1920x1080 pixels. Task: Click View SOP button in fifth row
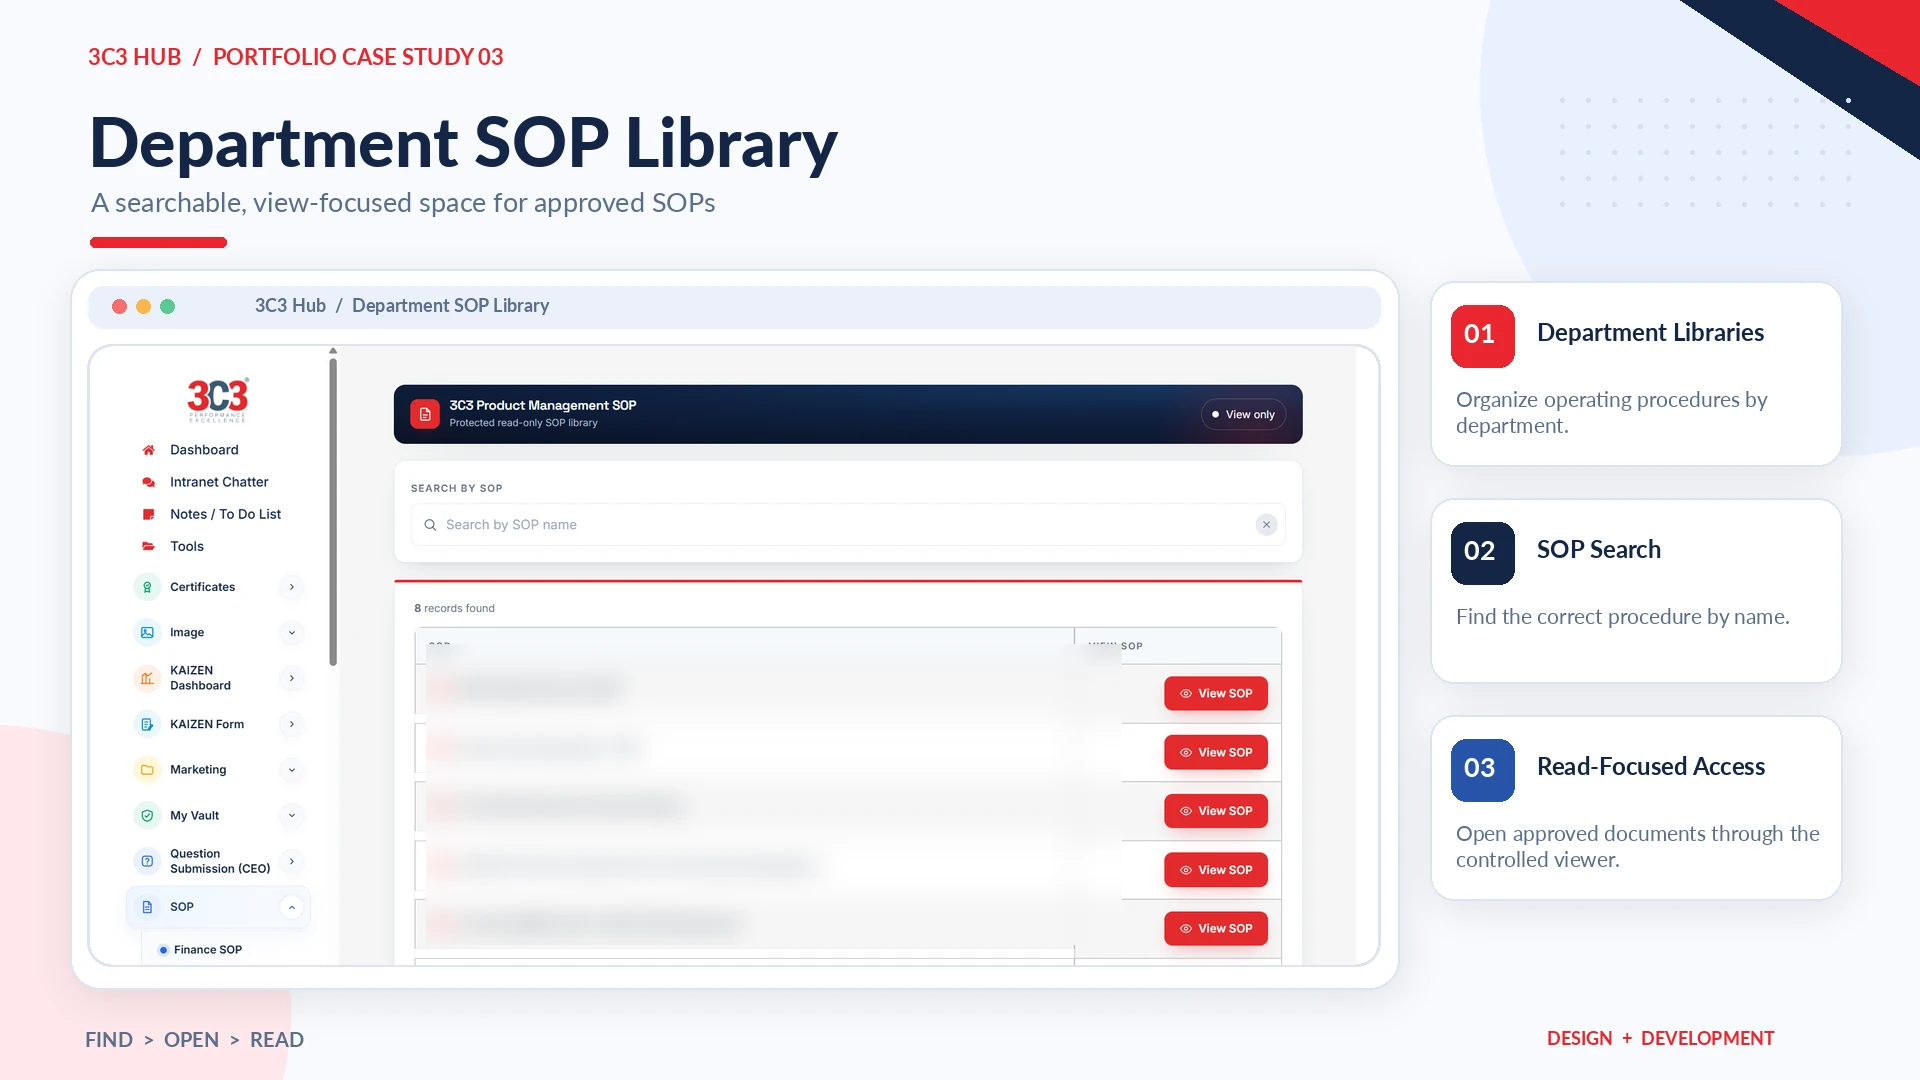coord(1215,929)
